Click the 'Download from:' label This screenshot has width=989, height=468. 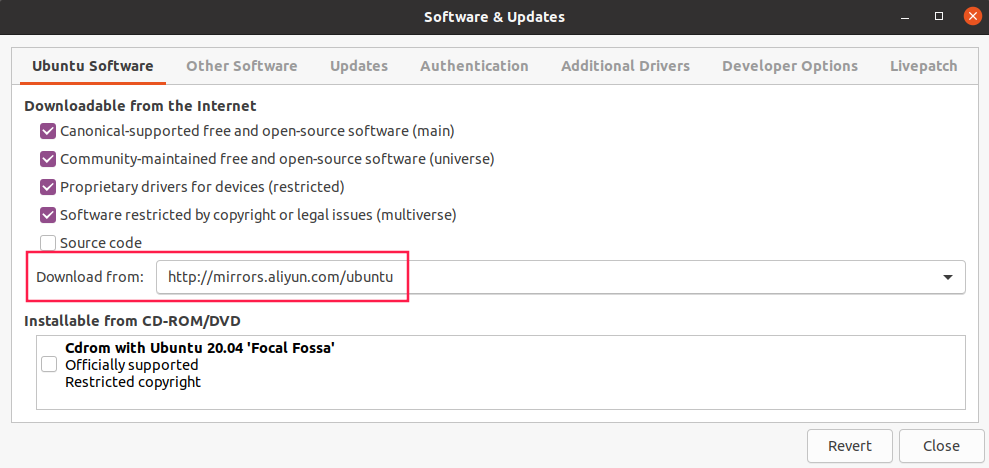click(x=90, y=277)
